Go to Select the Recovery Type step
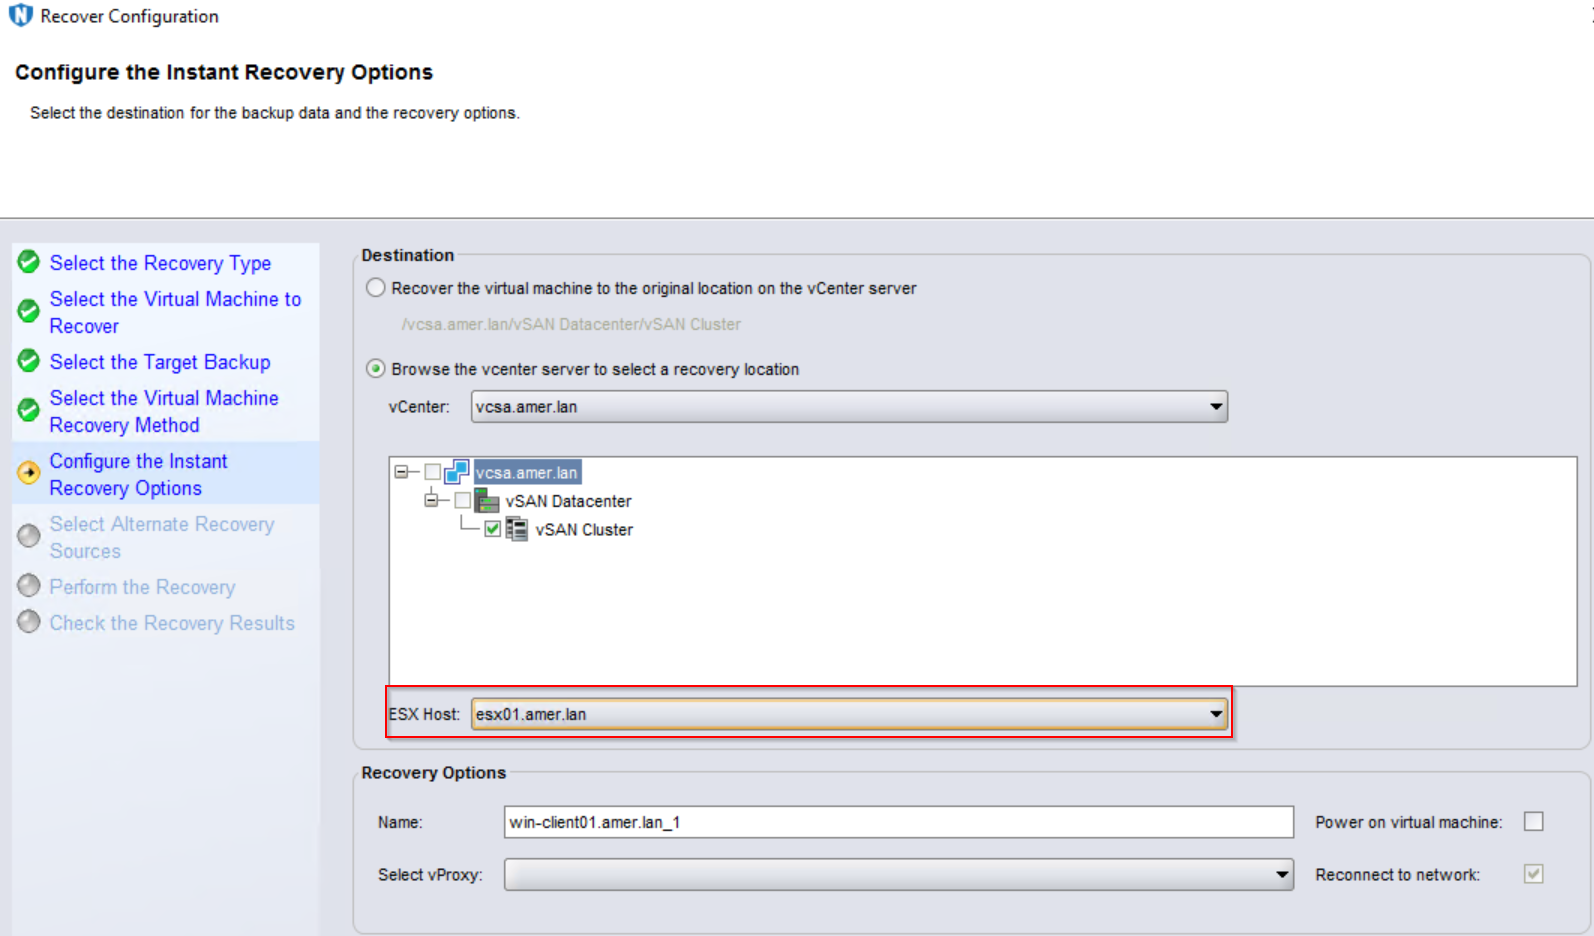The height and width of the screenshot is (936, 1594). 160,263
